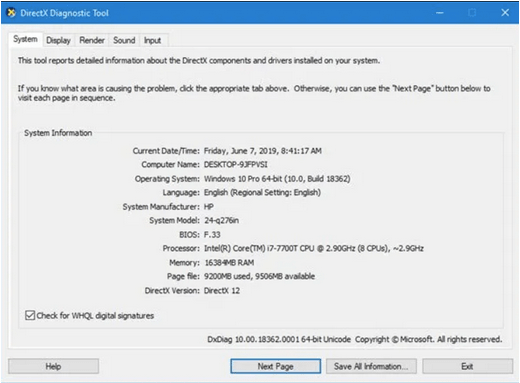Click the System Information group label
This screenshot has height=383, width=520.
tap(58, 133)
